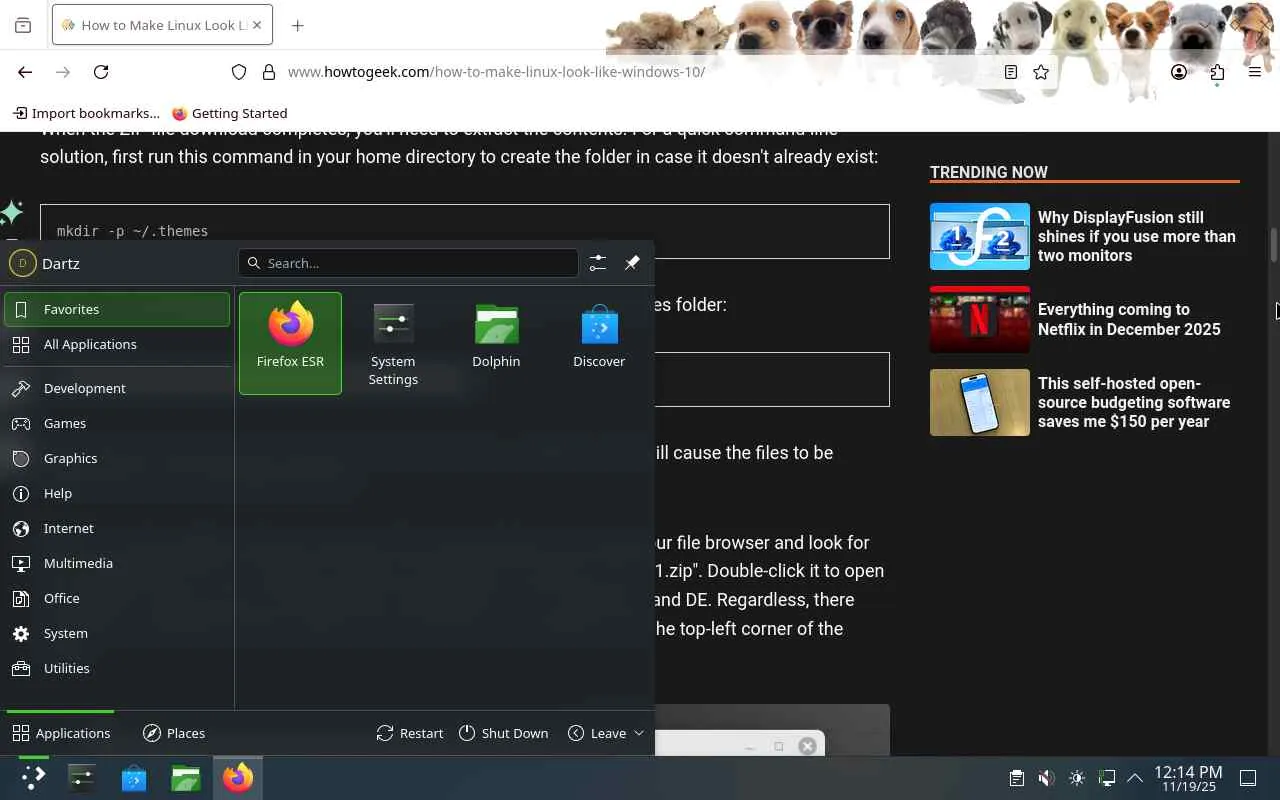Open the DisplayFusion article thumbnail

tap(980, 236)
